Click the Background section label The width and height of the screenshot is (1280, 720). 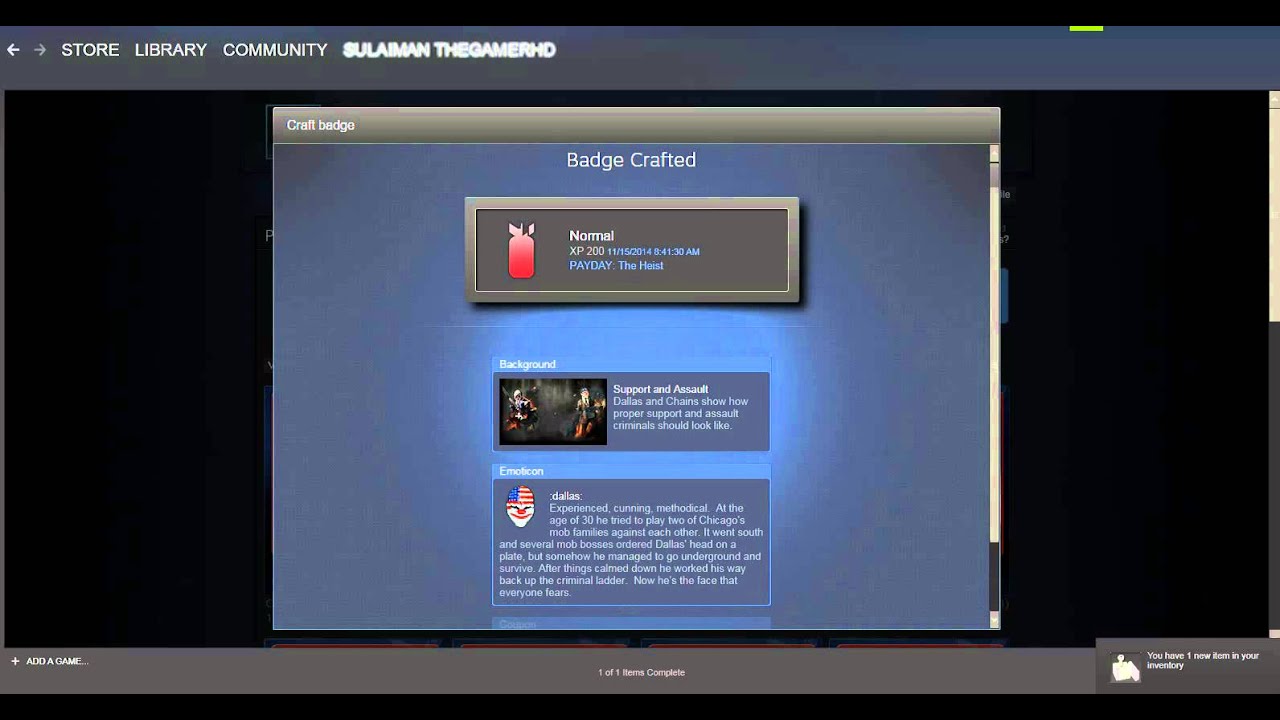527,364
